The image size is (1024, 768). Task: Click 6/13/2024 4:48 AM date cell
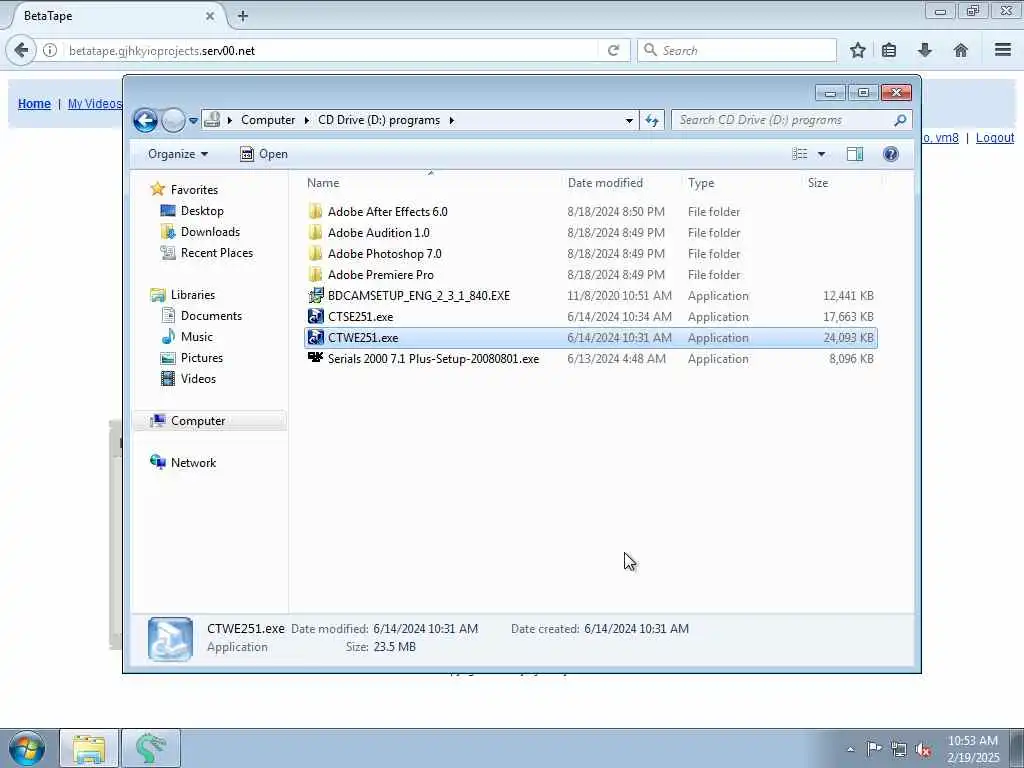tap(616, 358)
